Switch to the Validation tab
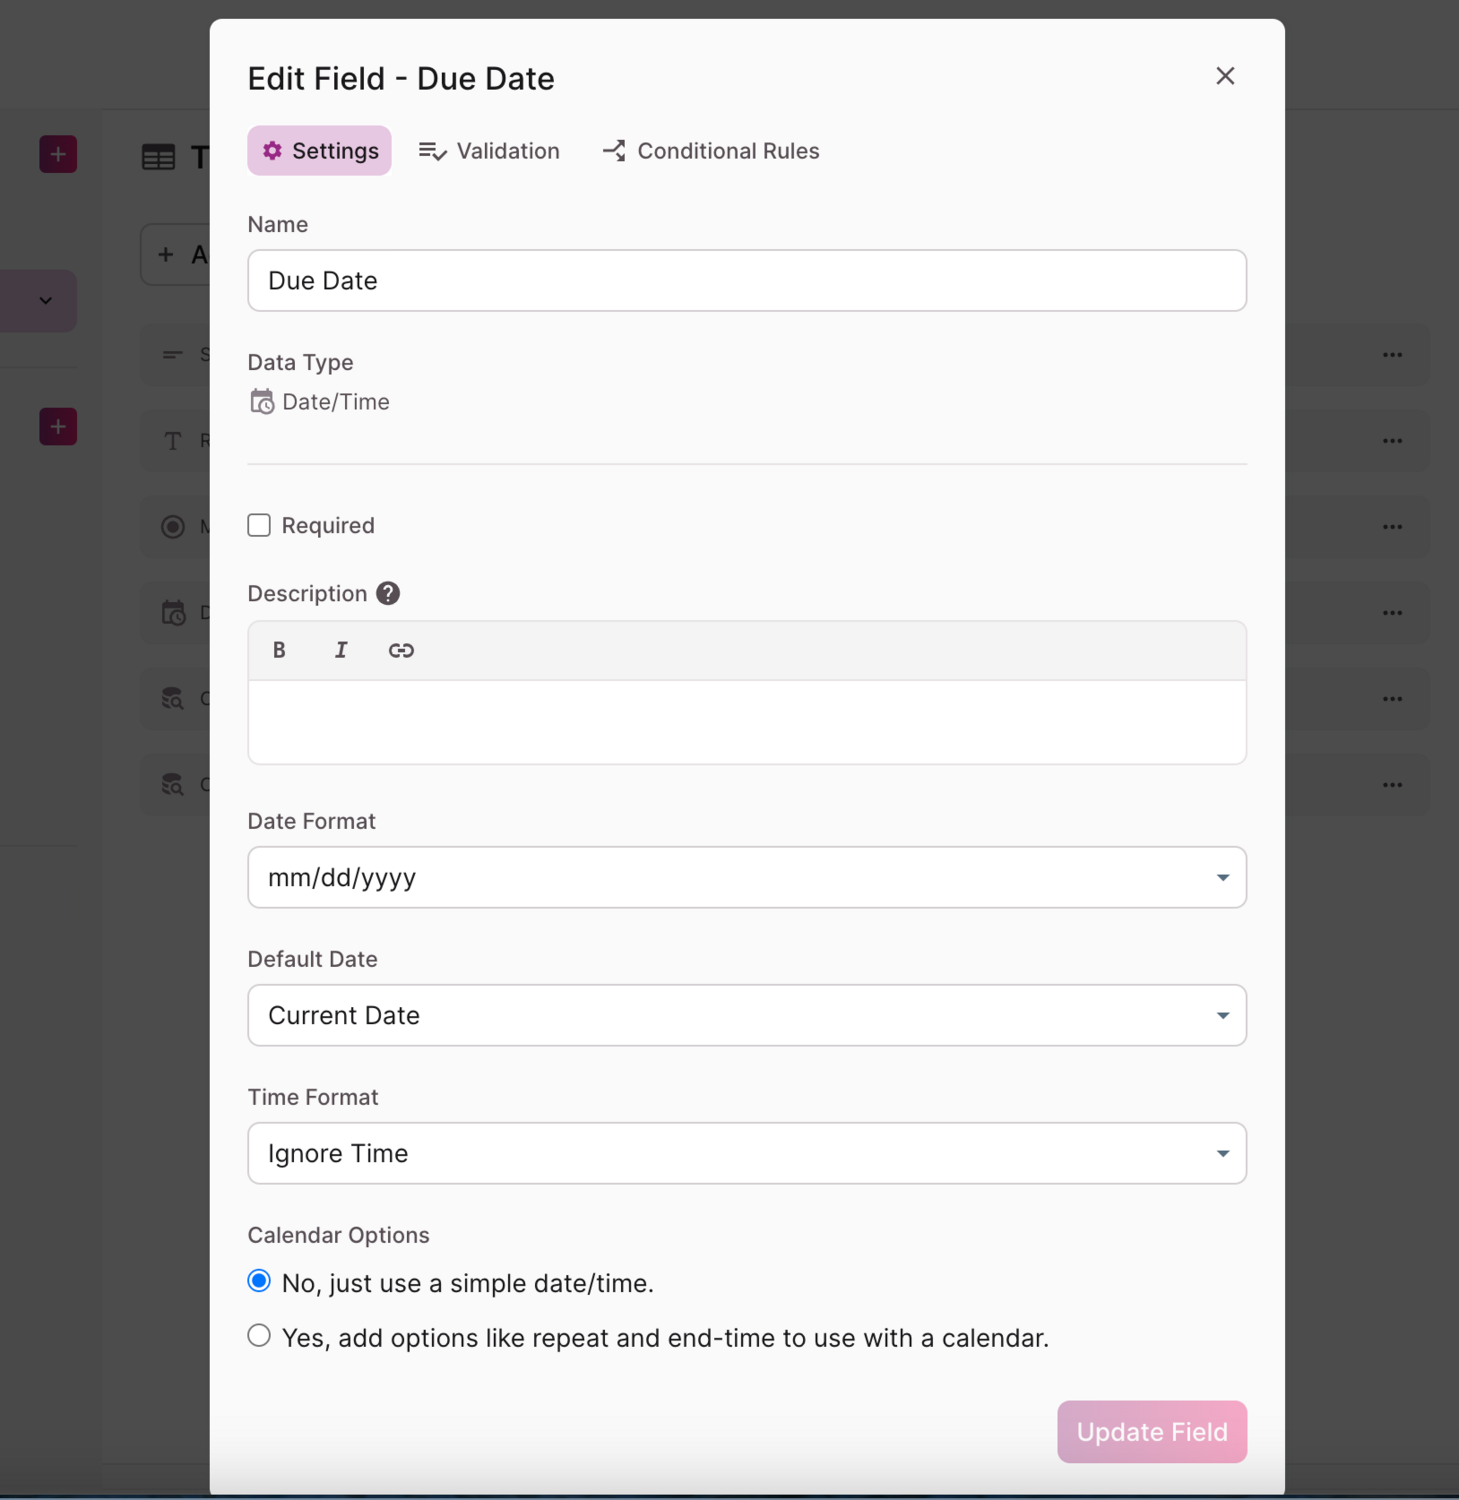The image size is (1459, 1500). click(x=489, y=151)
